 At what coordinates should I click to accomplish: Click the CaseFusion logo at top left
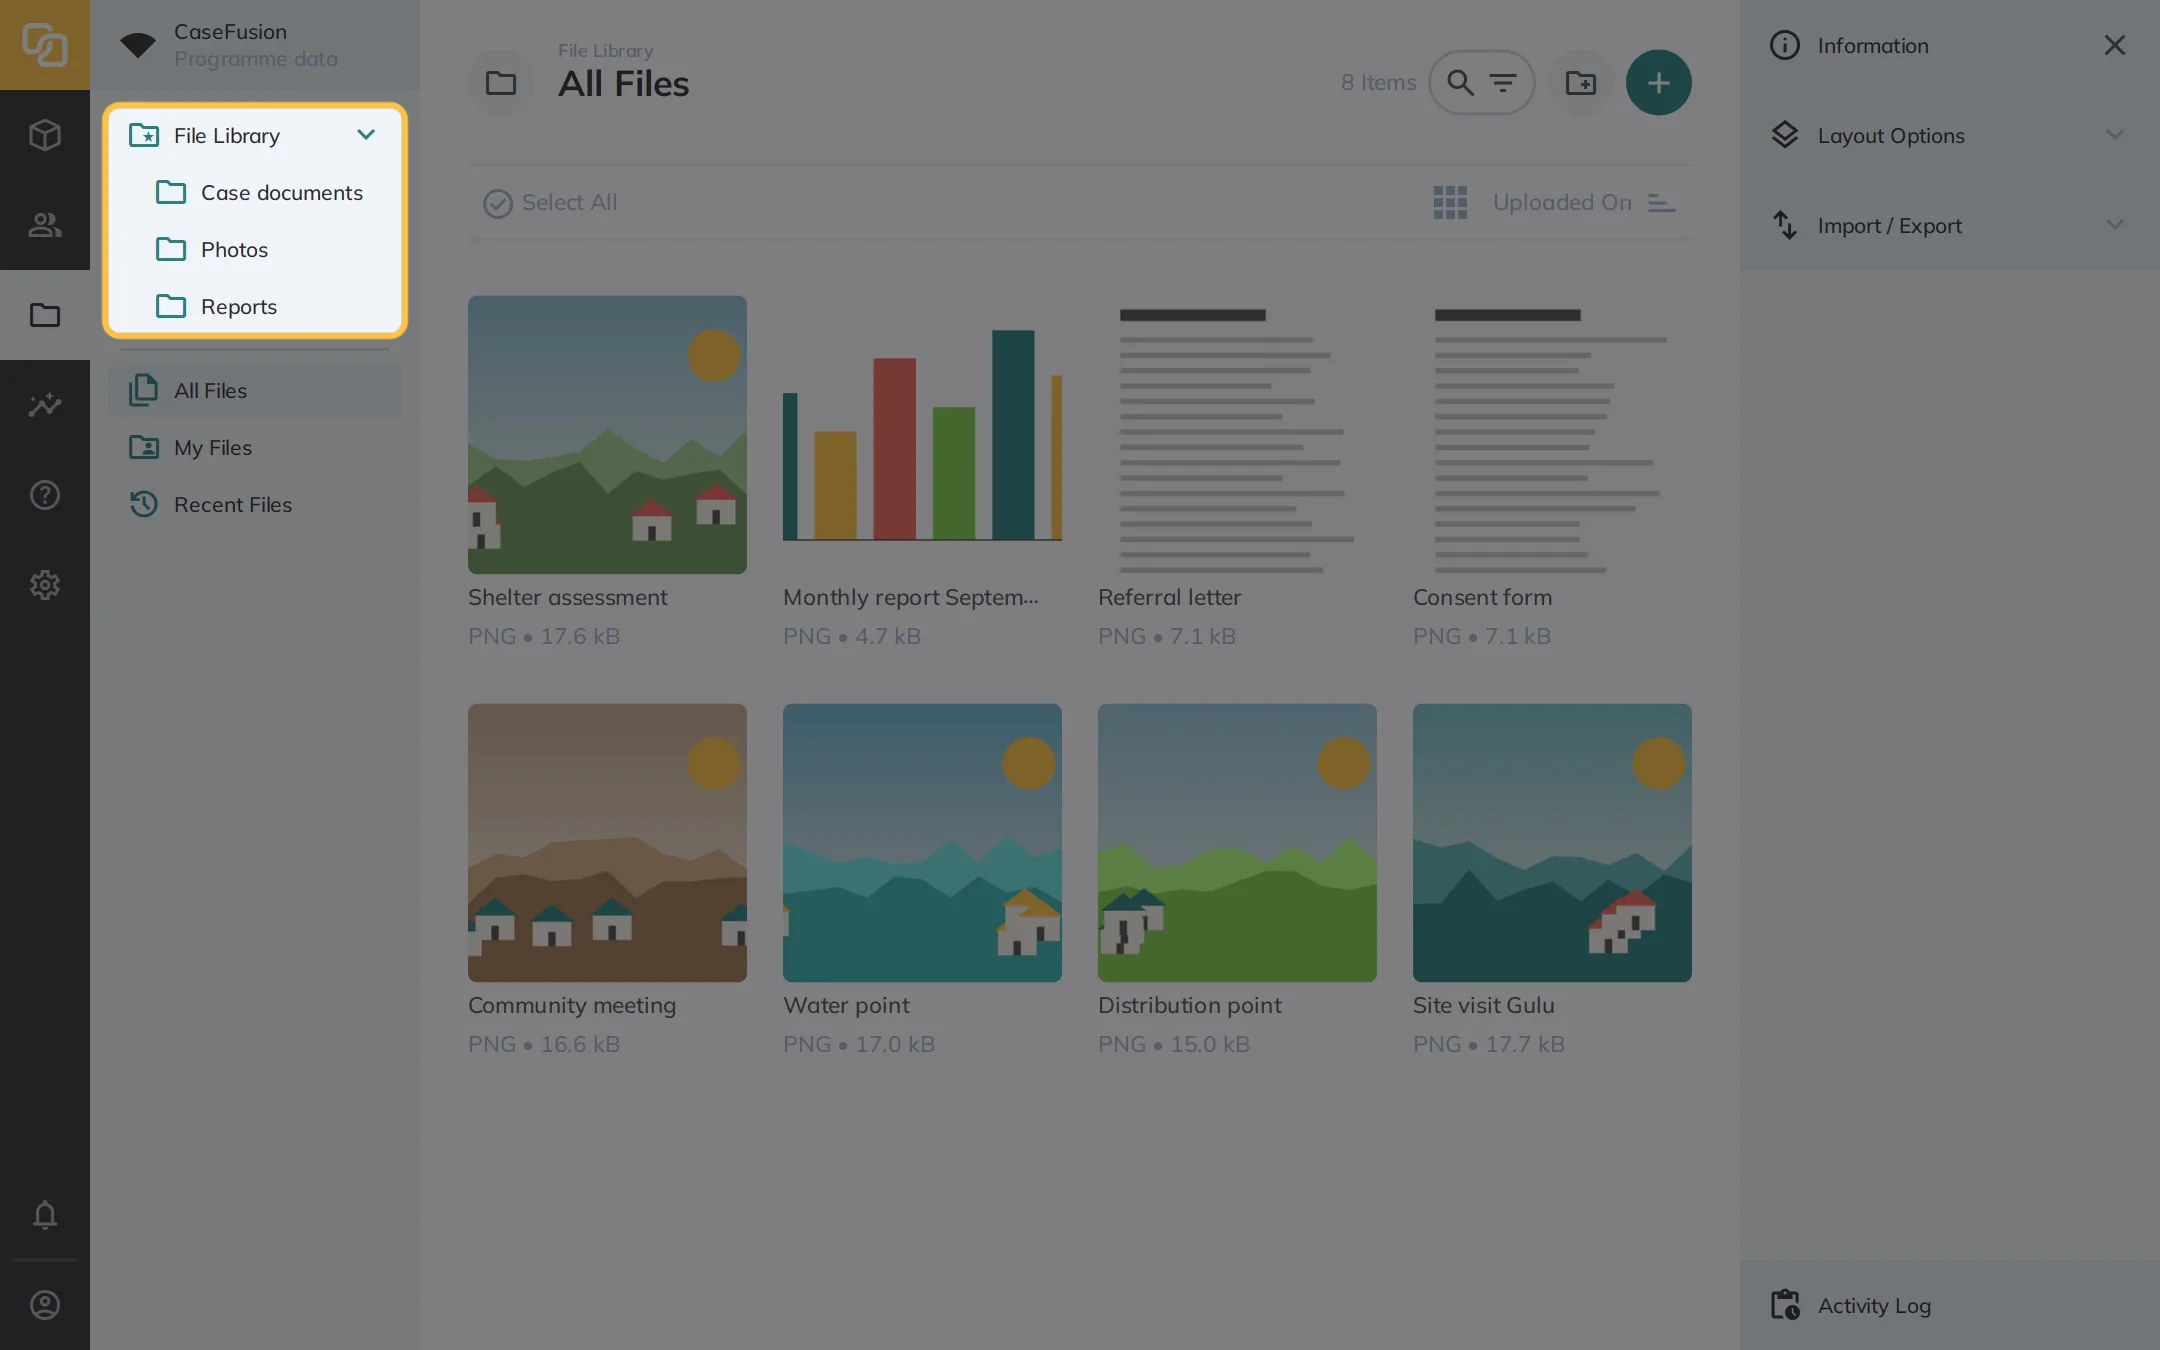[x=45, y=45]
